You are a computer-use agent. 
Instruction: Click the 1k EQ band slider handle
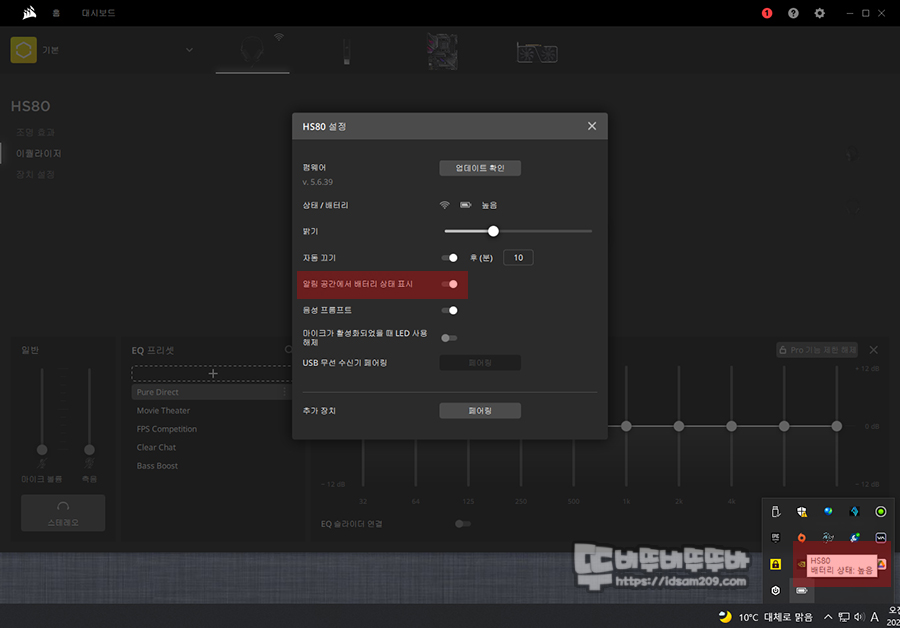(626, 426)
